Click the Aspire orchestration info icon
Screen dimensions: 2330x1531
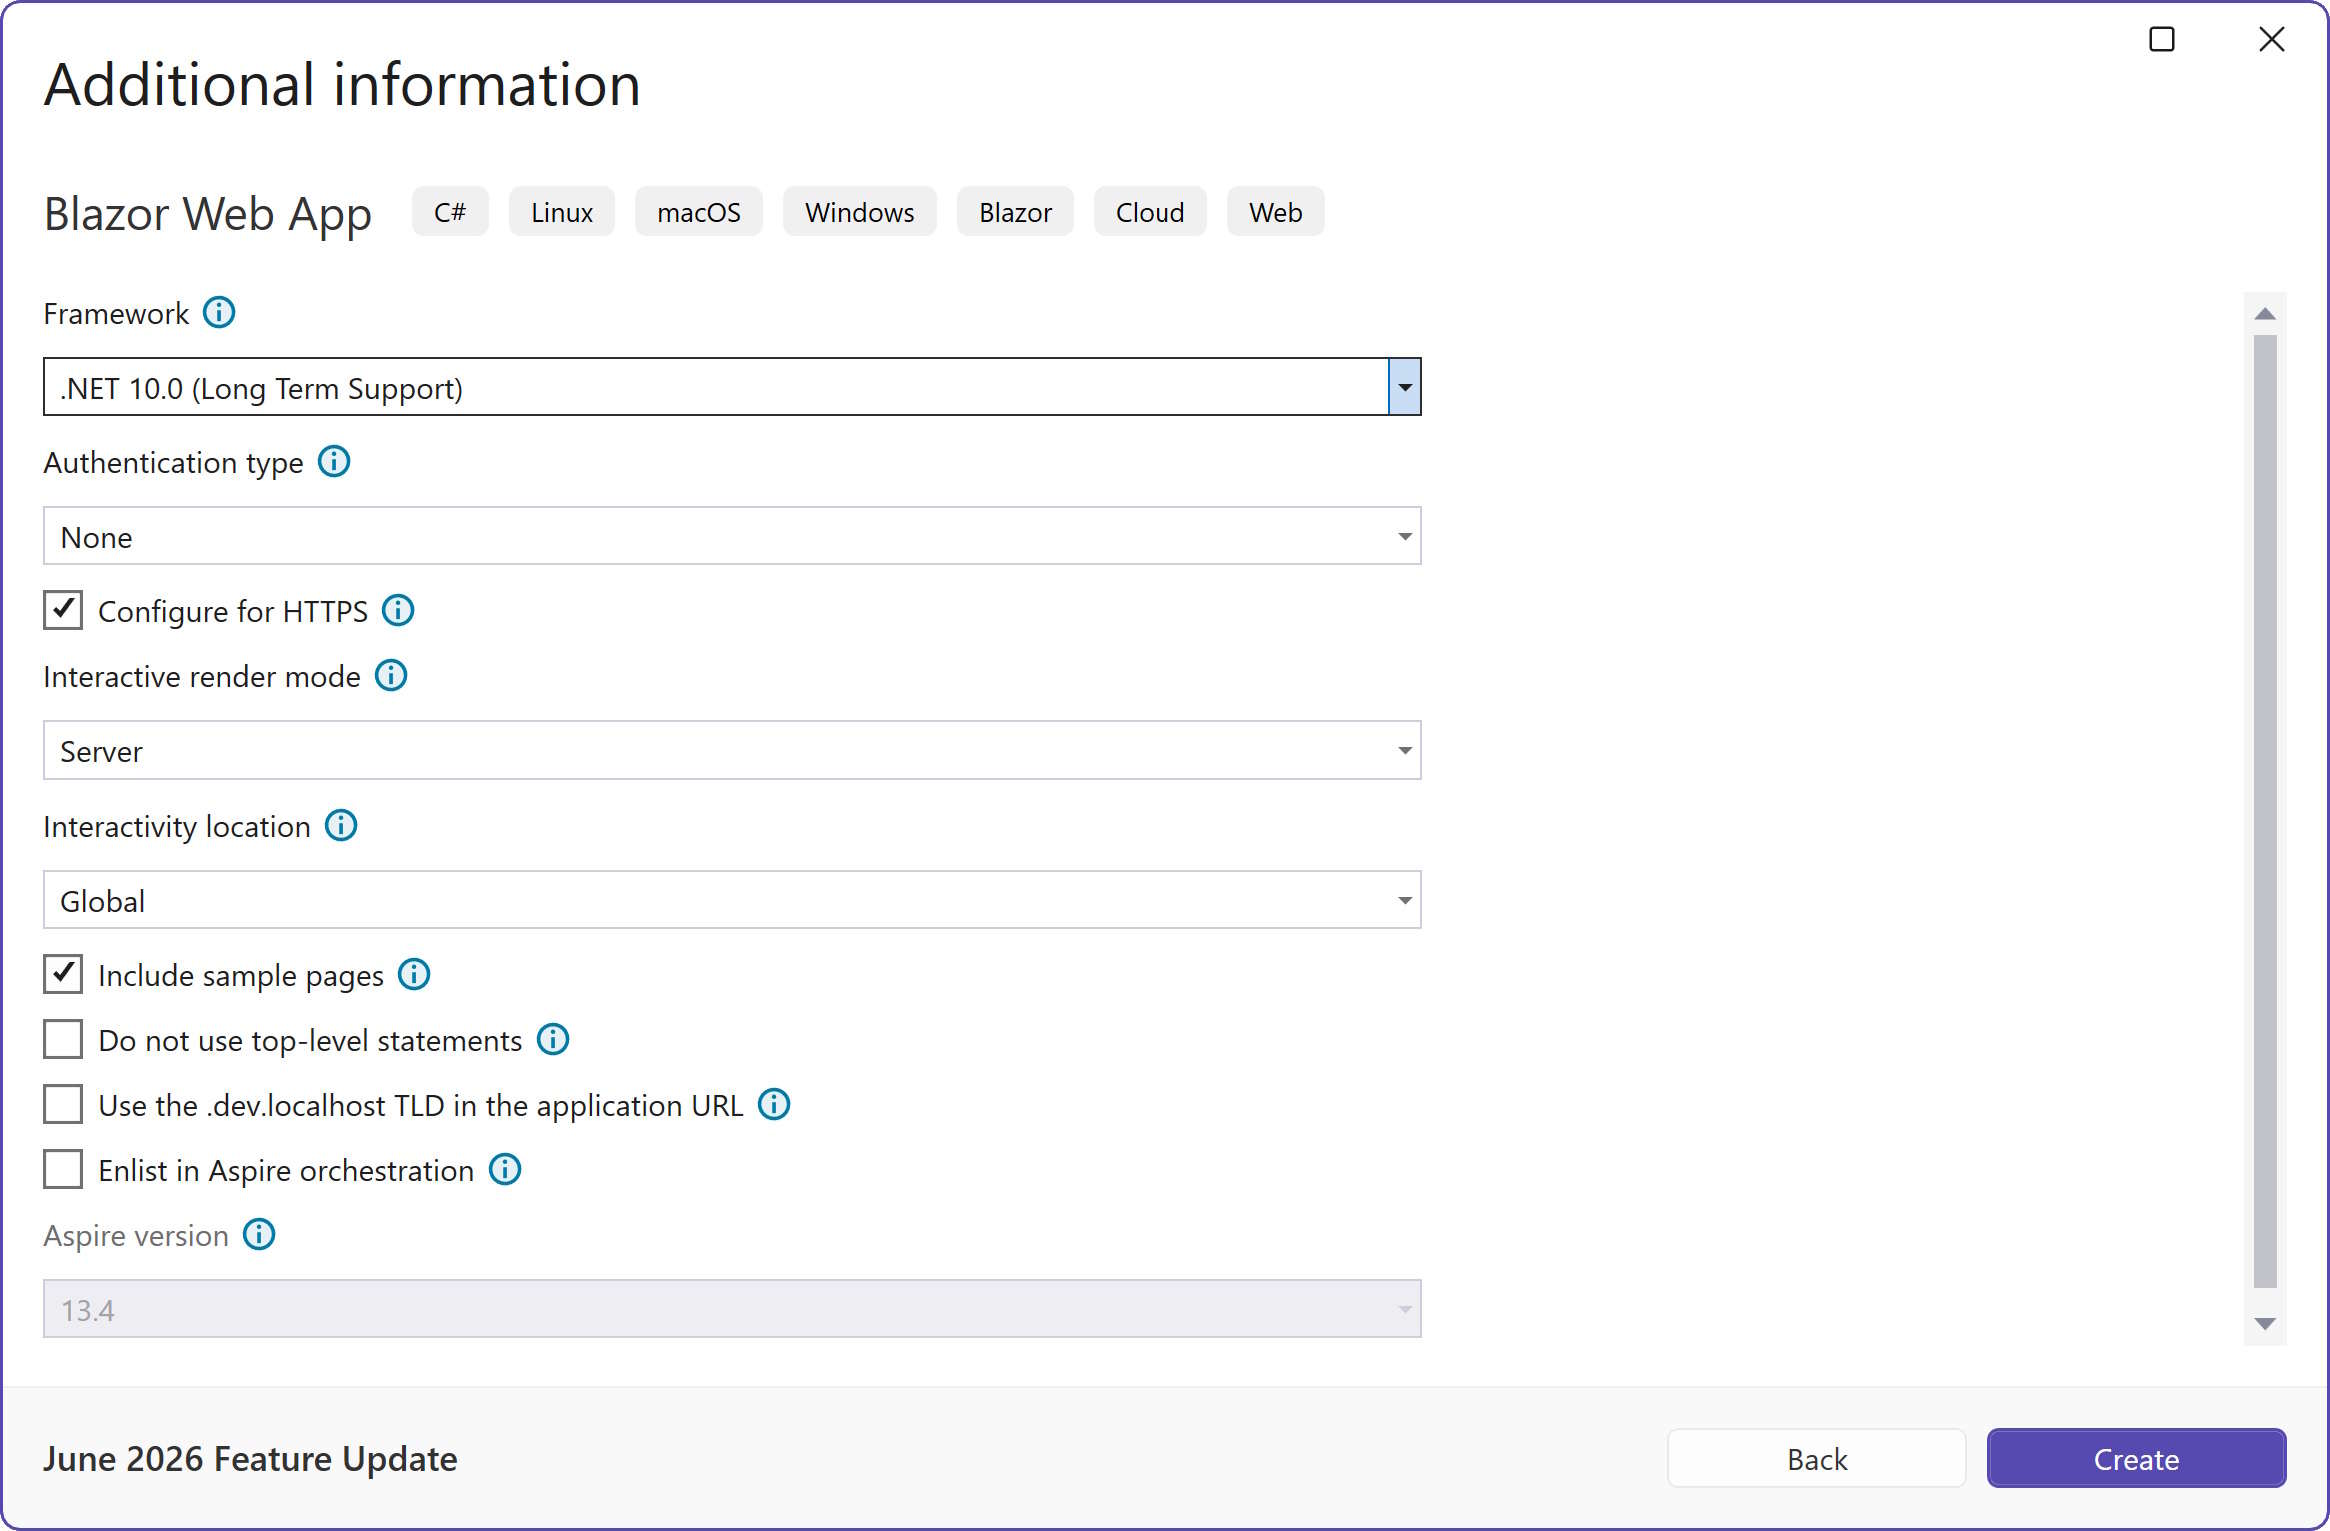tap(505, 1170)
